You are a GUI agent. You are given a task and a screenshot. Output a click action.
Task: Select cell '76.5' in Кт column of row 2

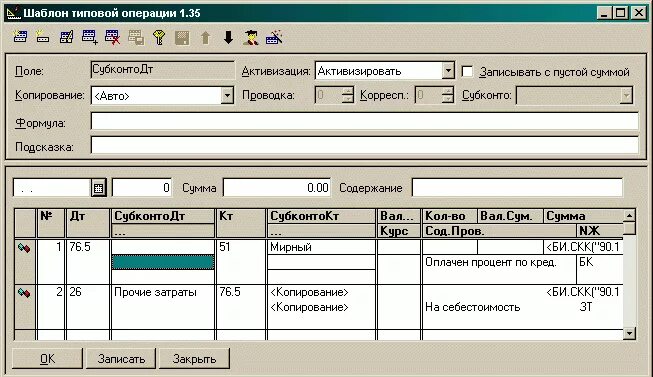241,307
